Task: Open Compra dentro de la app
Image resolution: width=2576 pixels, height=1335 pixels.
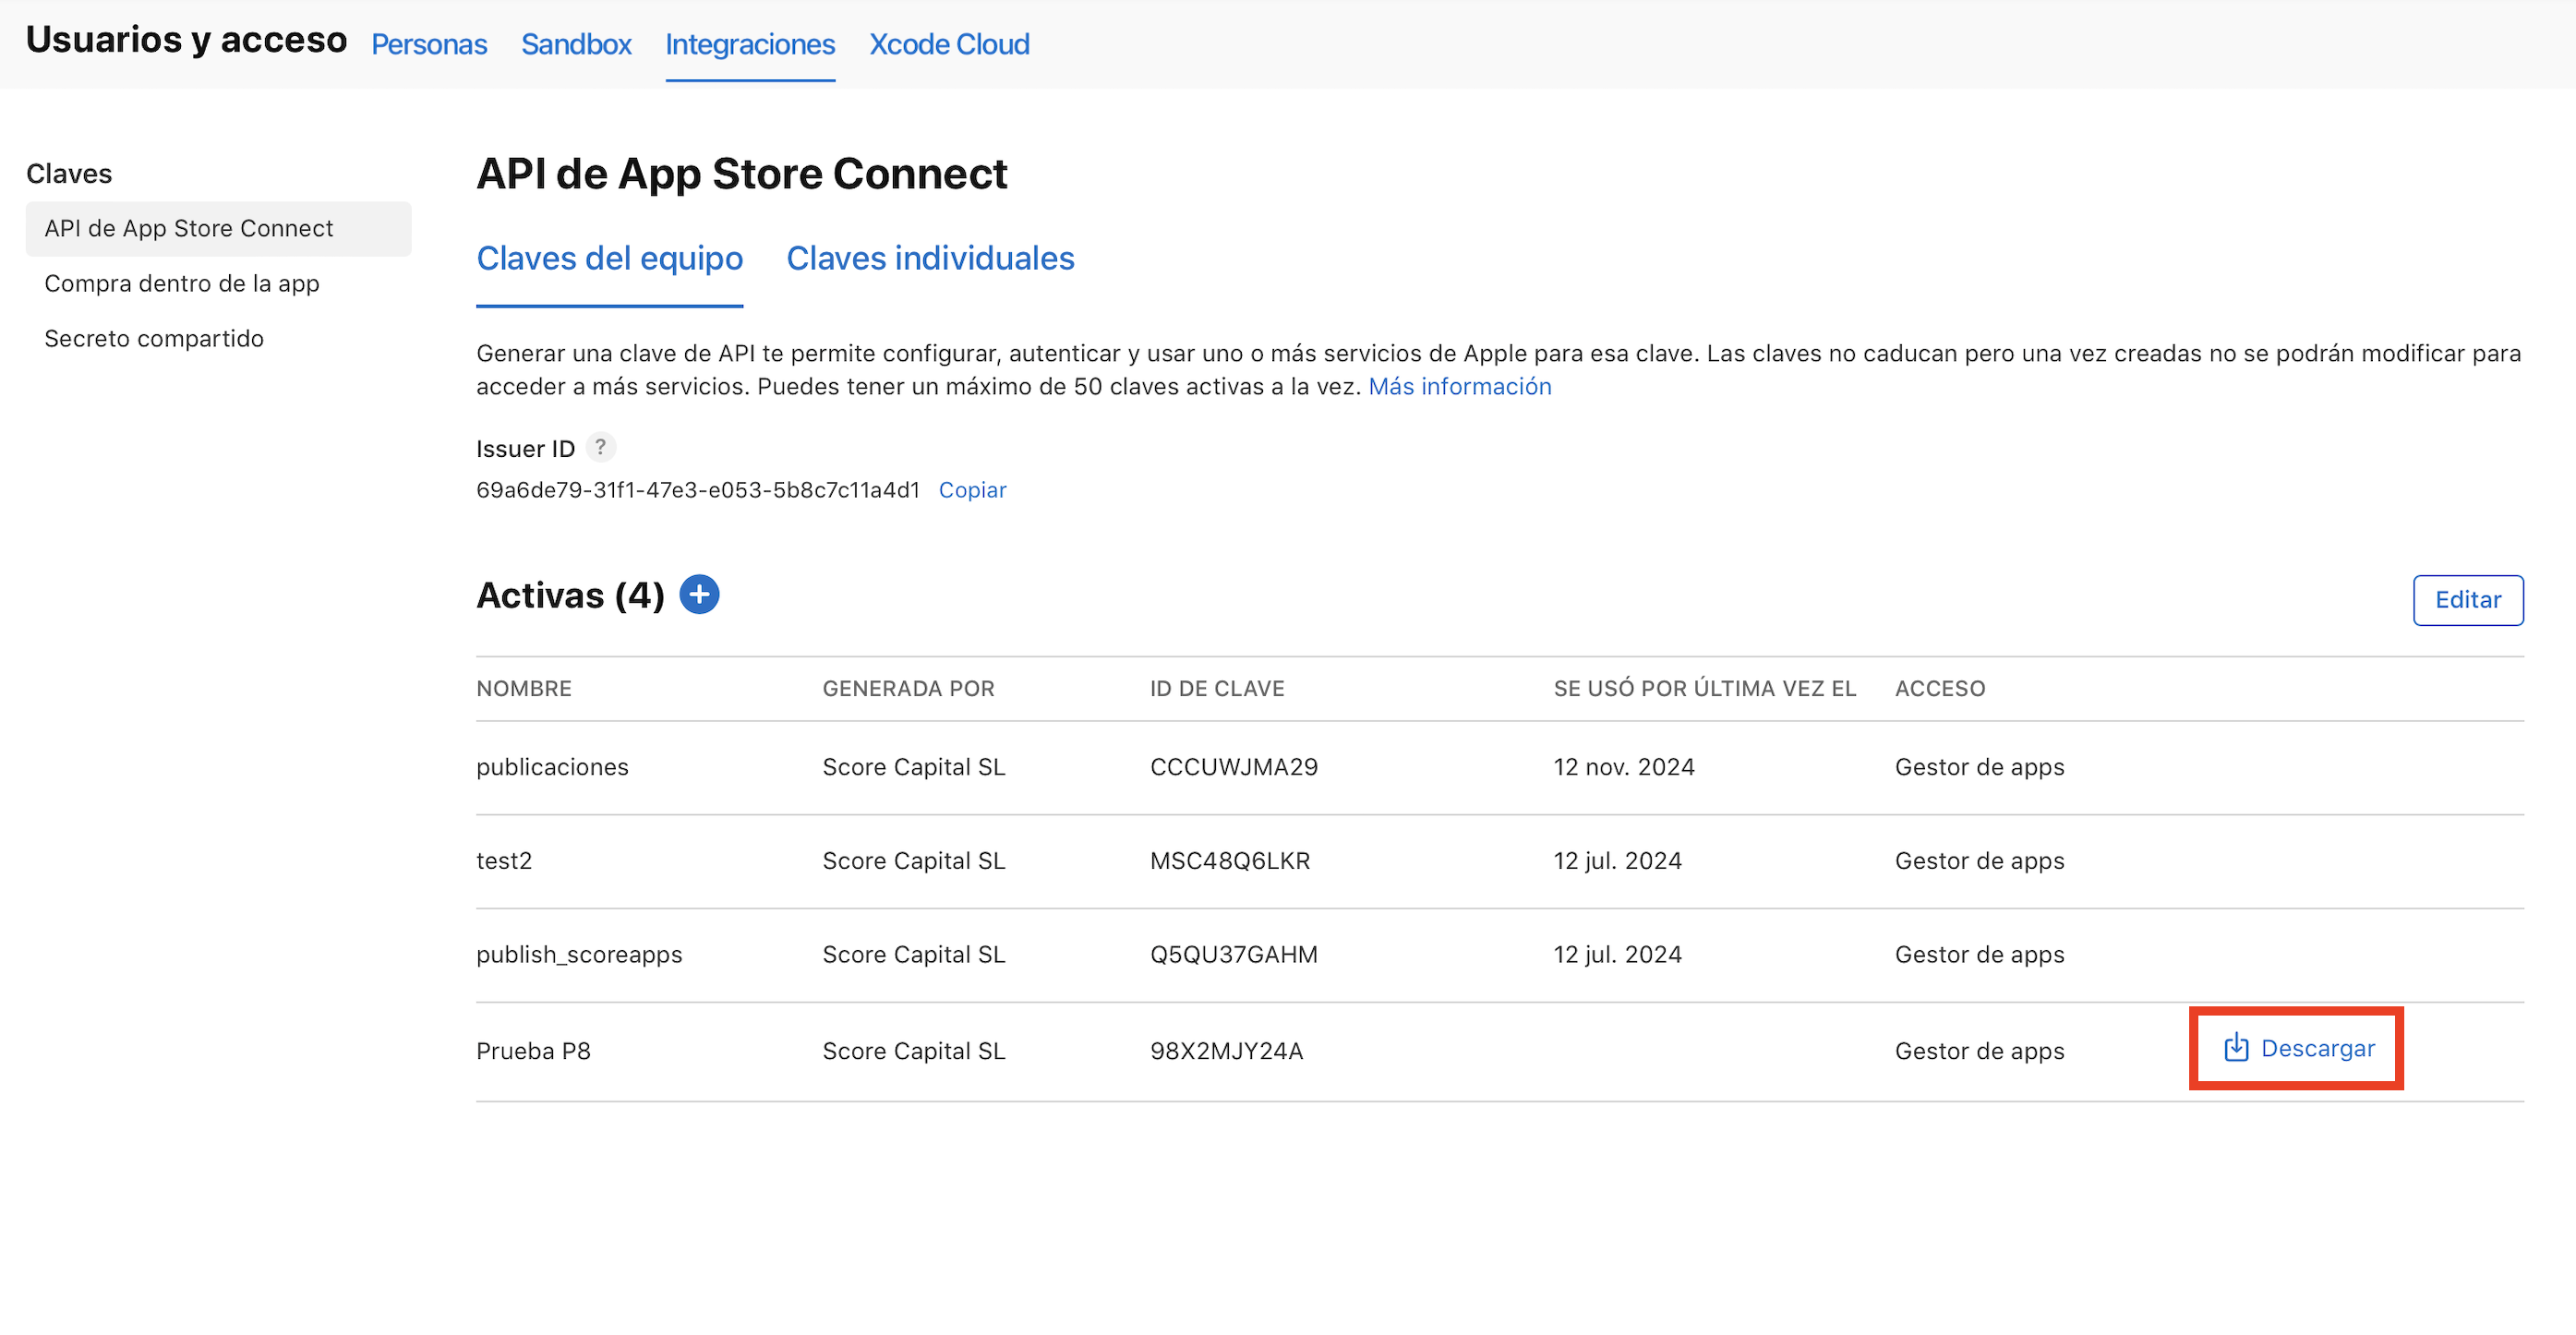Action: pyautogui.click(x=182, y=283)
